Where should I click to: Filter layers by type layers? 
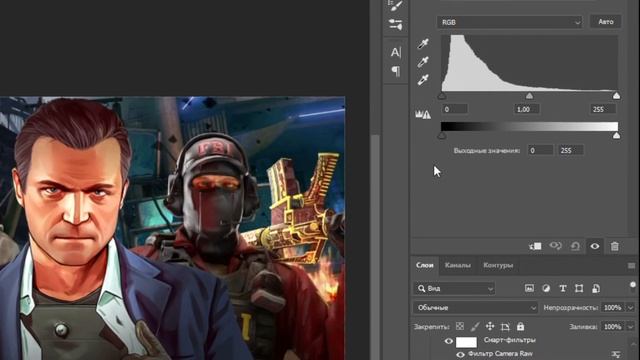(562, 288)
